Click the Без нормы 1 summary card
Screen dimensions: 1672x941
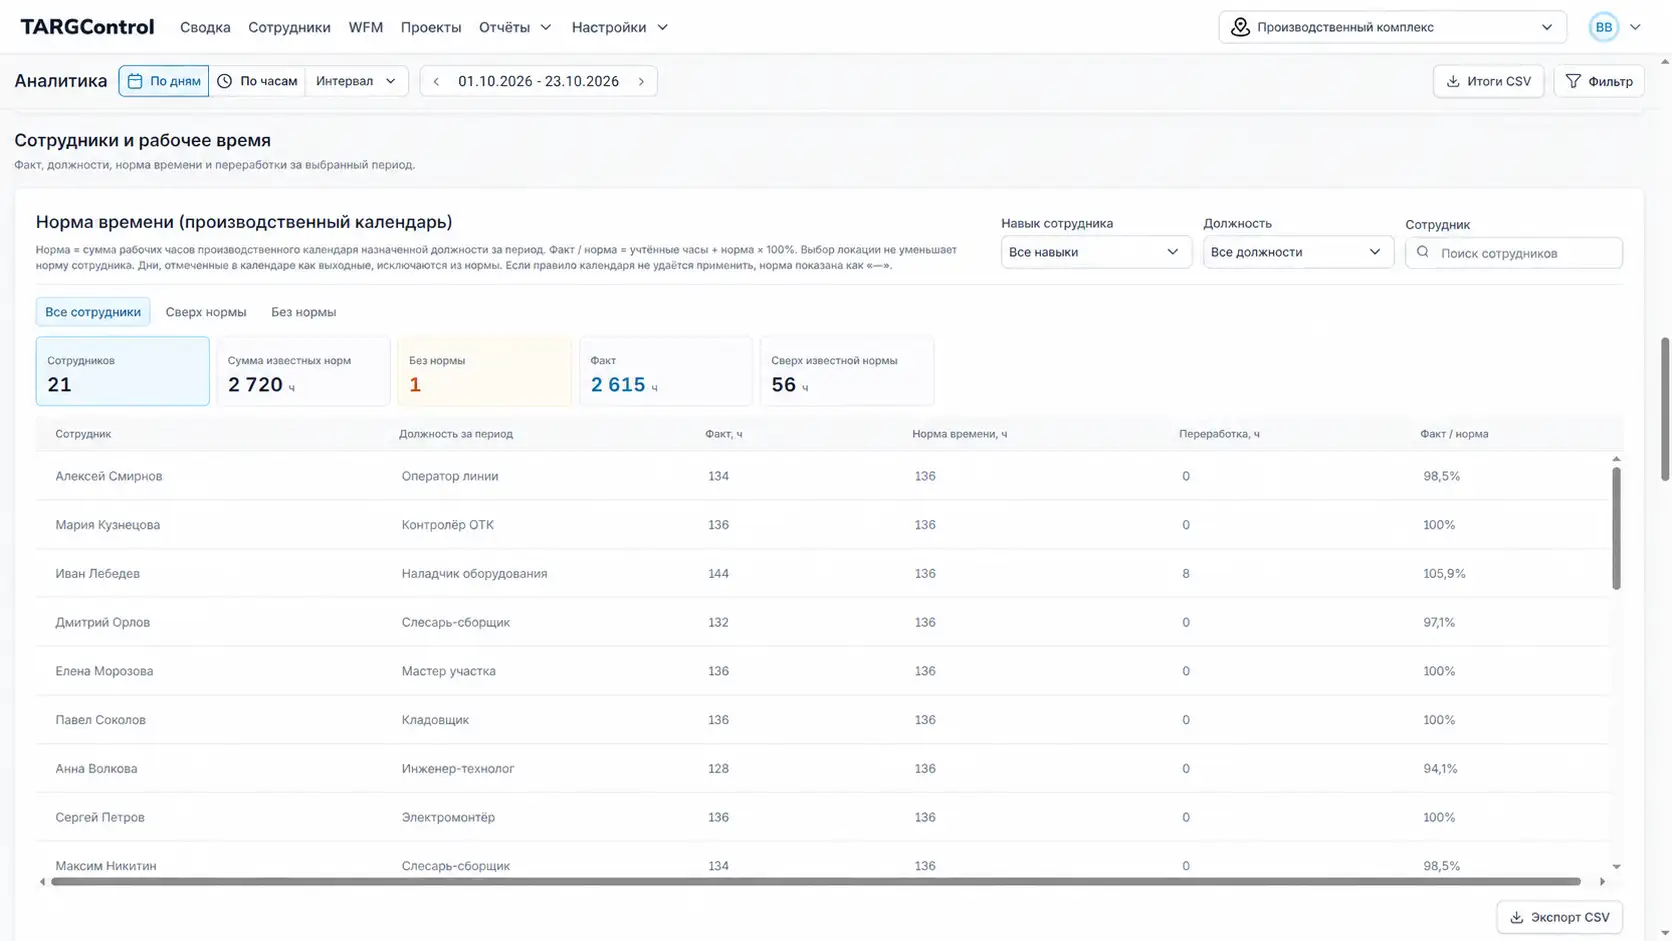click(484, 371)
